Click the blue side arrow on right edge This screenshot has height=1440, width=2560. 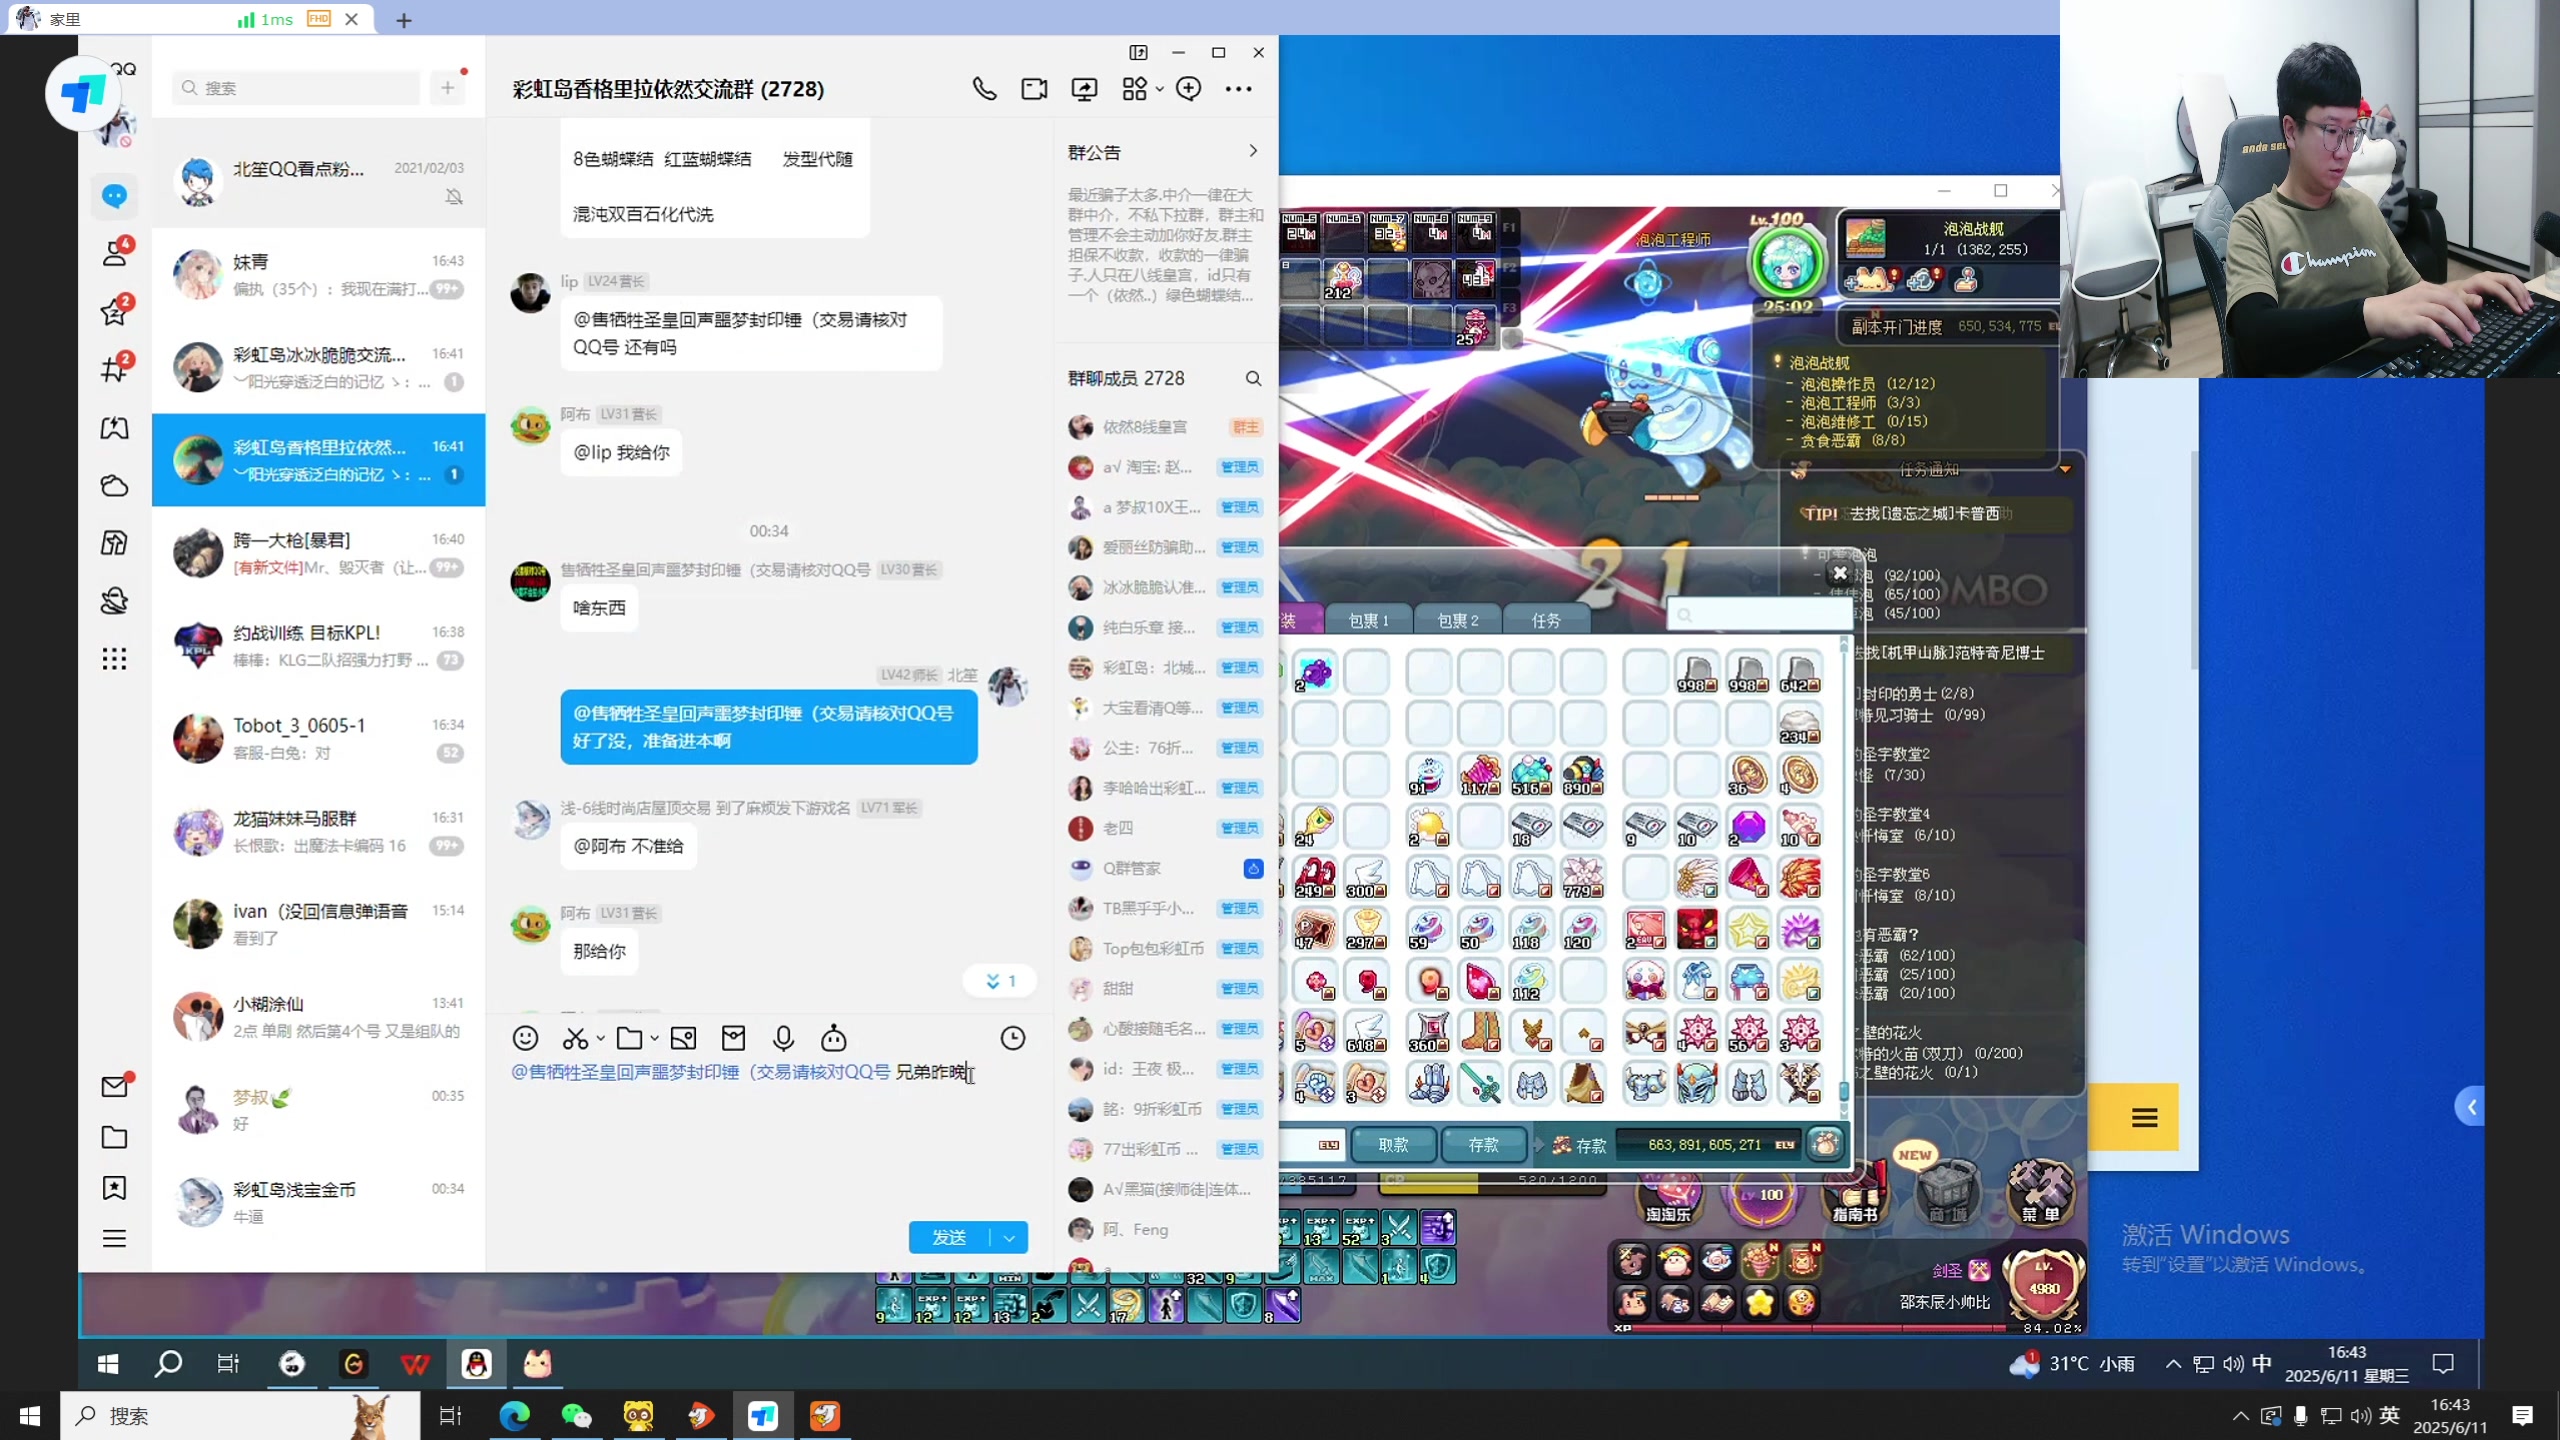(2470, 1107)
